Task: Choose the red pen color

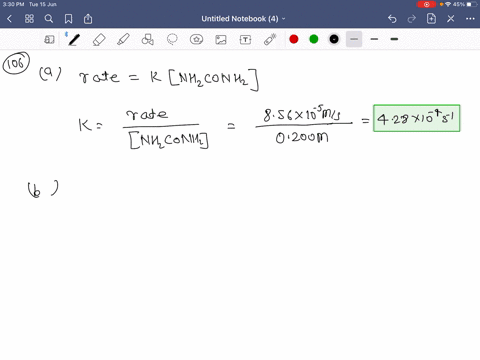Action: (x=294, y=39)
